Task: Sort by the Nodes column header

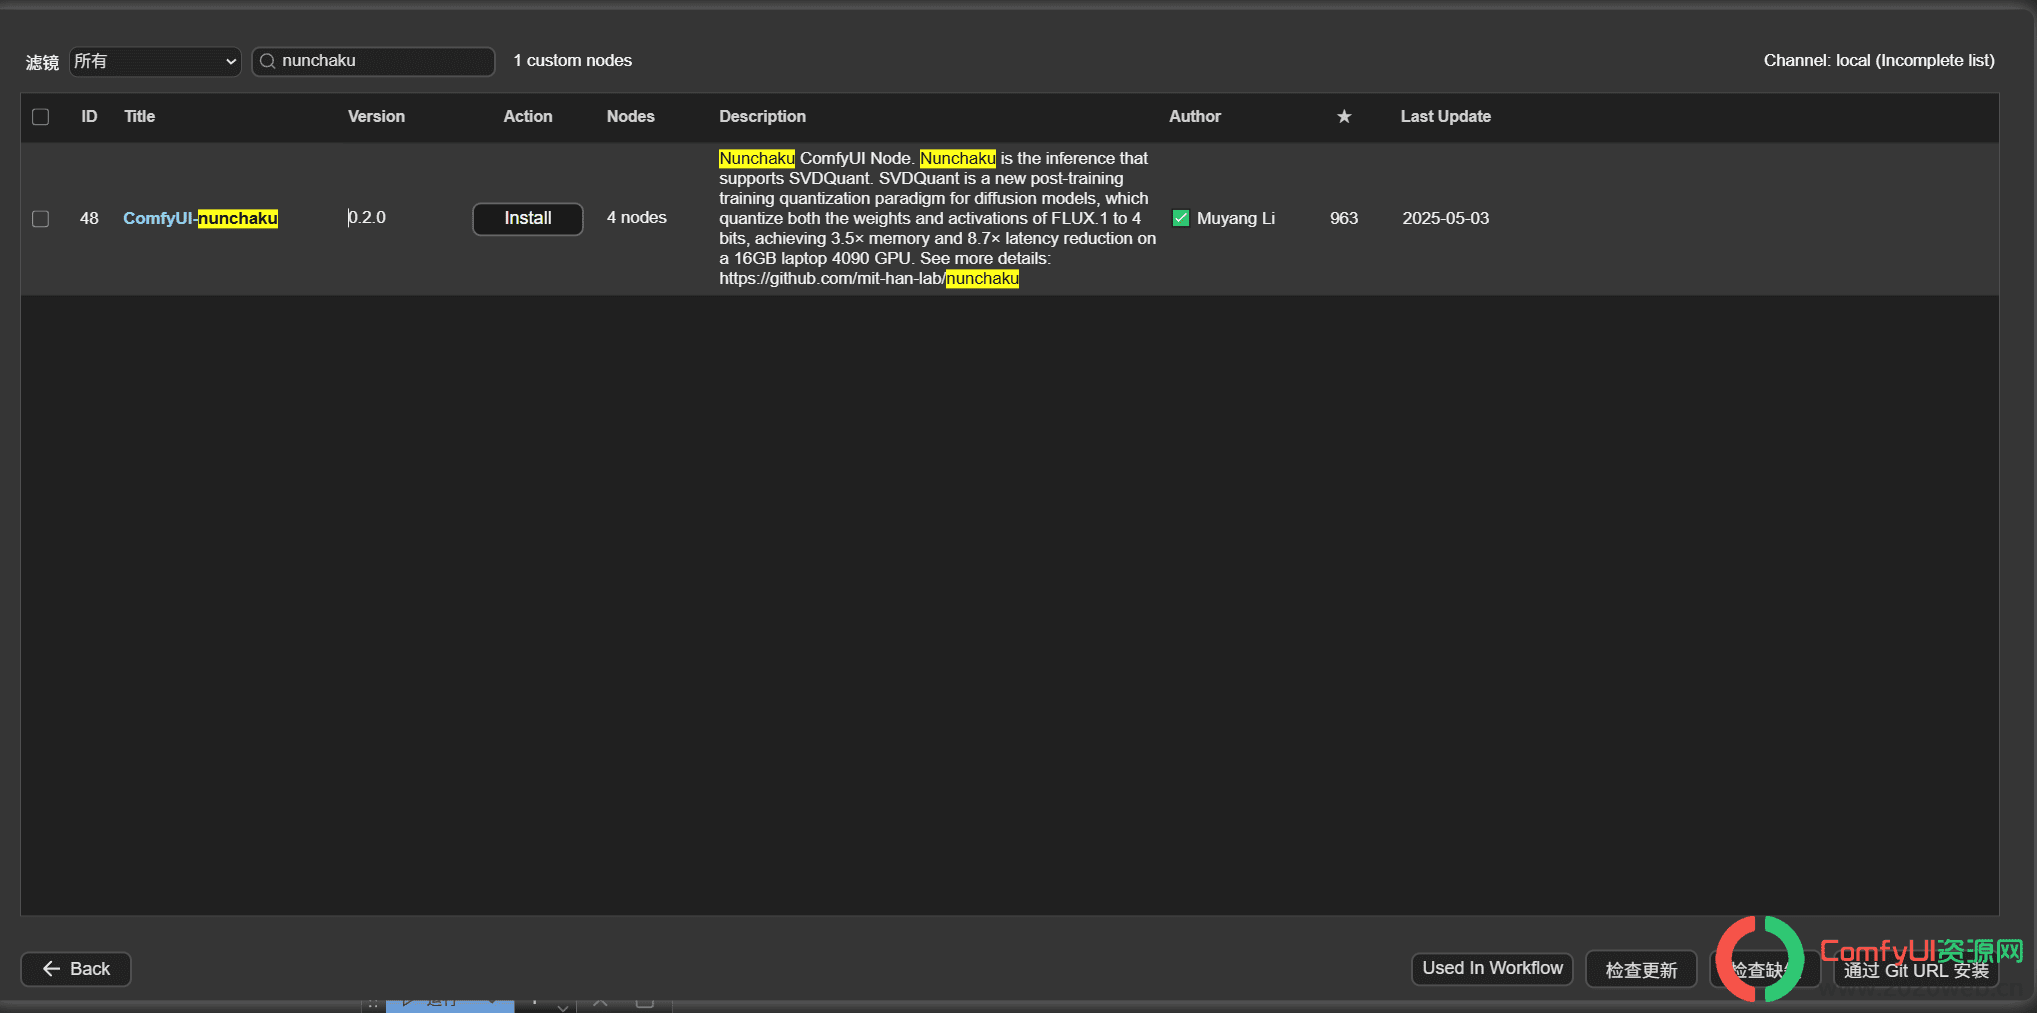Action: (x=630, y=116)
